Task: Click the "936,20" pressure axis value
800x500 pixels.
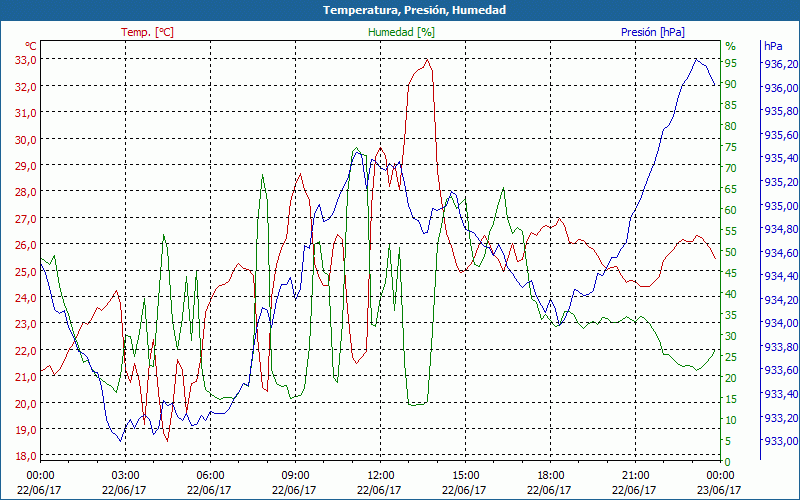Action: (781, 64)
